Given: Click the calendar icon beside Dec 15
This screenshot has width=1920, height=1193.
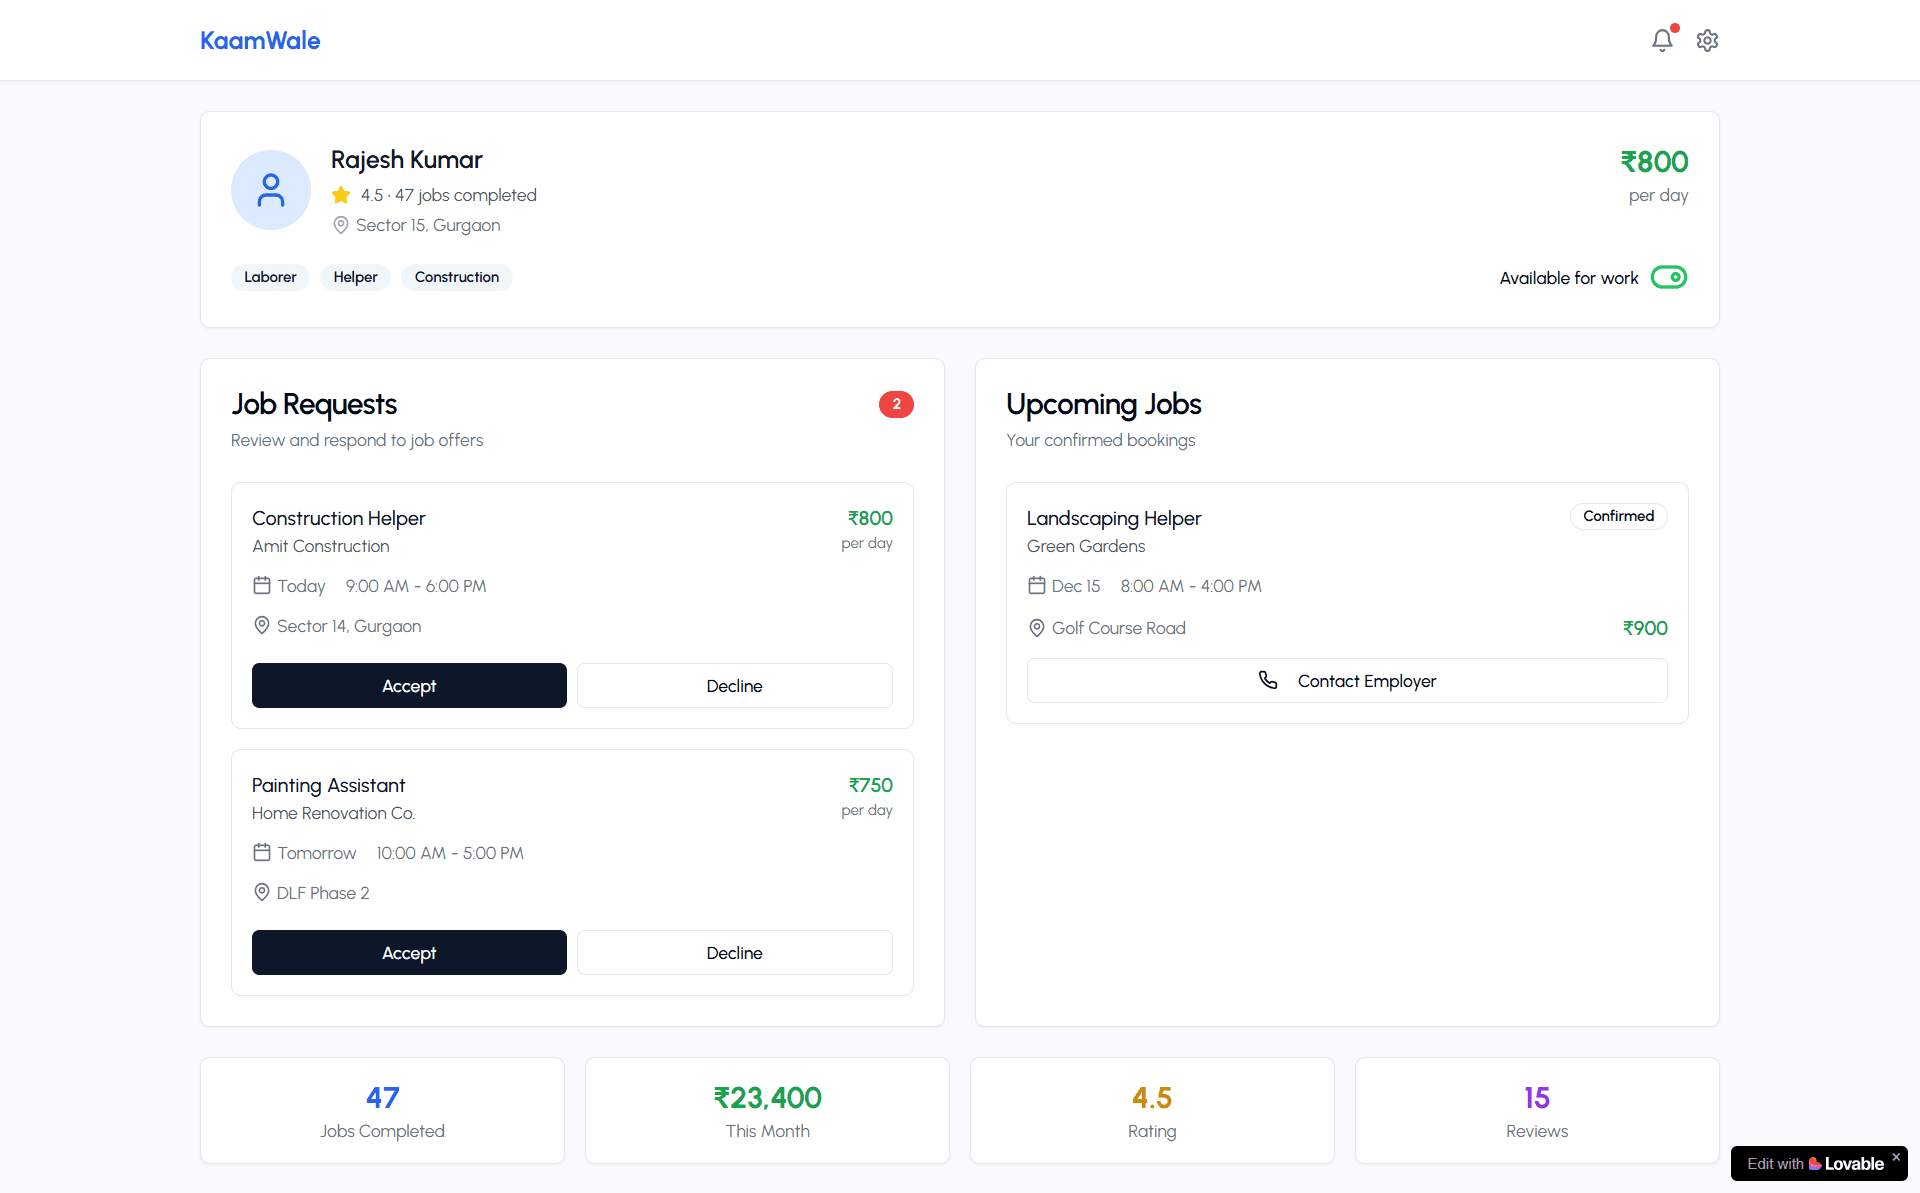Looking at the screenshot, I should 1037,585.
